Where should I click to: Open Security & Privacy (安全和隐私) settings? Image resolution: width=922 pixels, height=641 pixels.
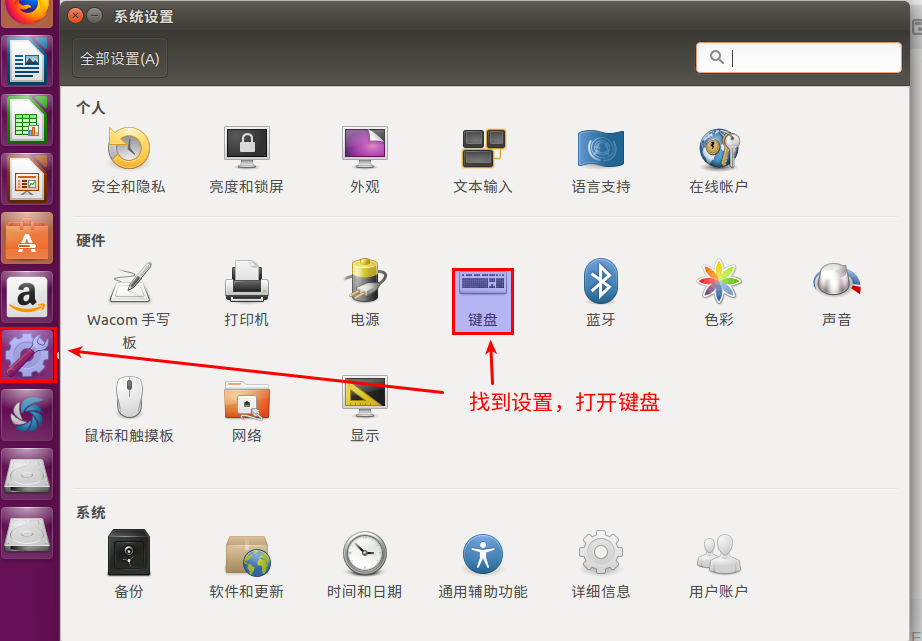(x=128, y=160)
